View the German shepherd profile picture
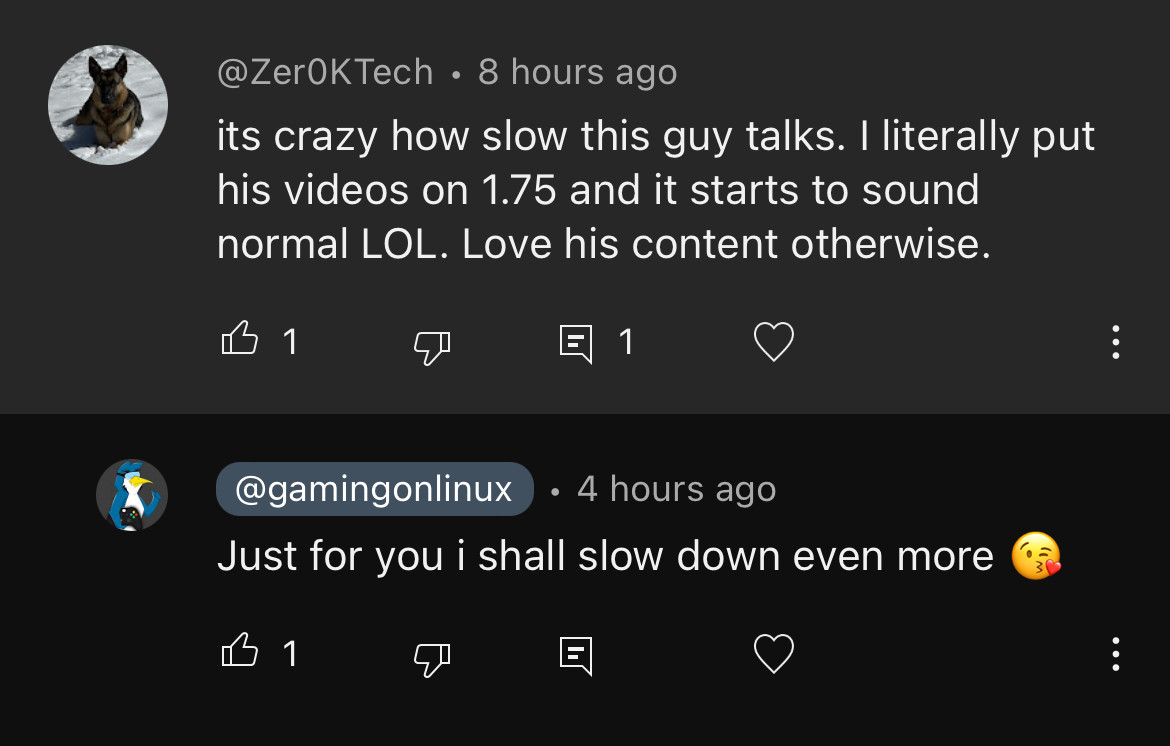Image resolution: width=1170 pixels, height=746 pixels. click(x=108, y=104)
